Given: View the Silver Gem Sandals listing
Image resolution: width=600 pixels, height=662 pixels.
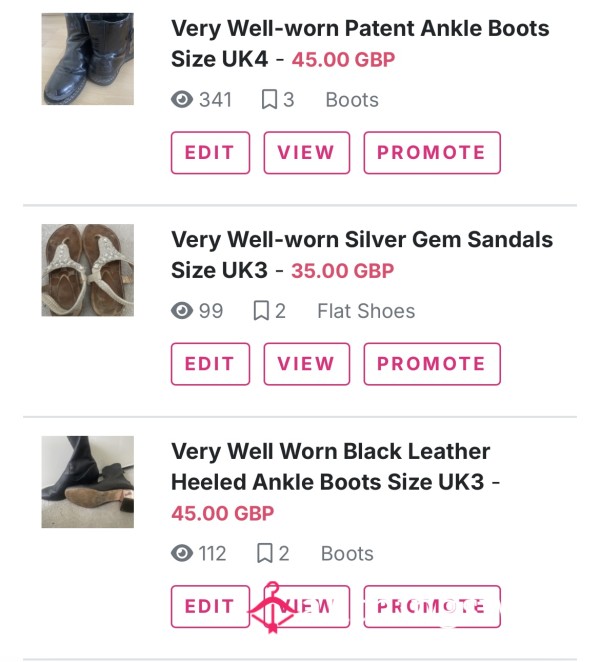Looking at the screenshot, I should tap(307, 364).
